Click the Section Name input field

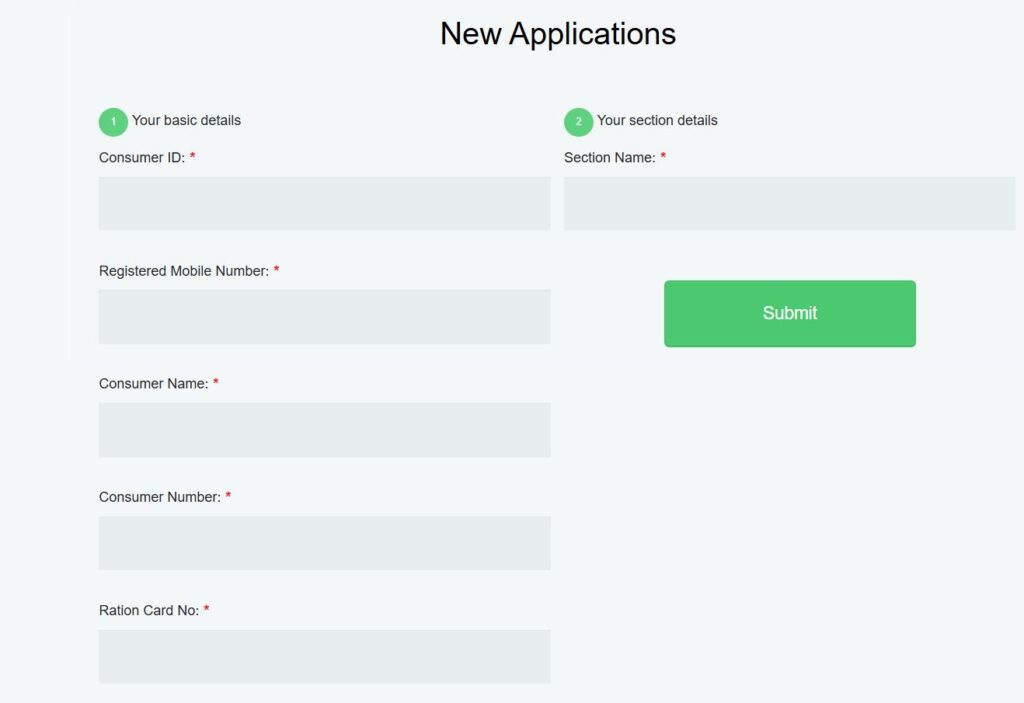(x=790, y=203)
